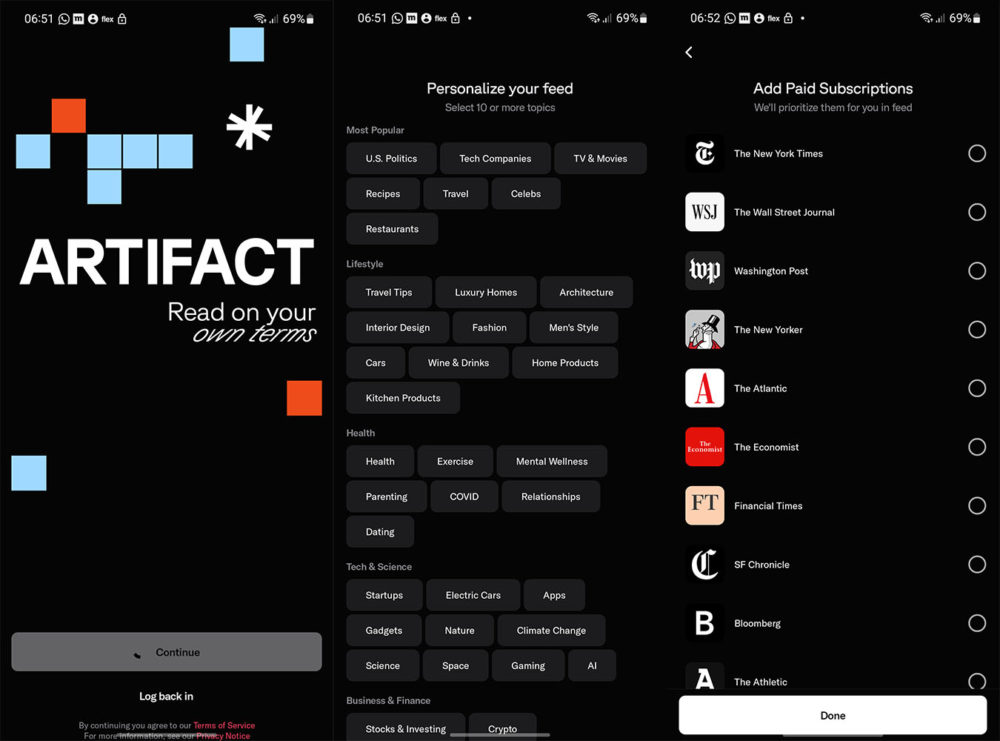Tap the Gadgets chip
The width and height of the screenshot is (1000, 741).
(x=383, y=631)
